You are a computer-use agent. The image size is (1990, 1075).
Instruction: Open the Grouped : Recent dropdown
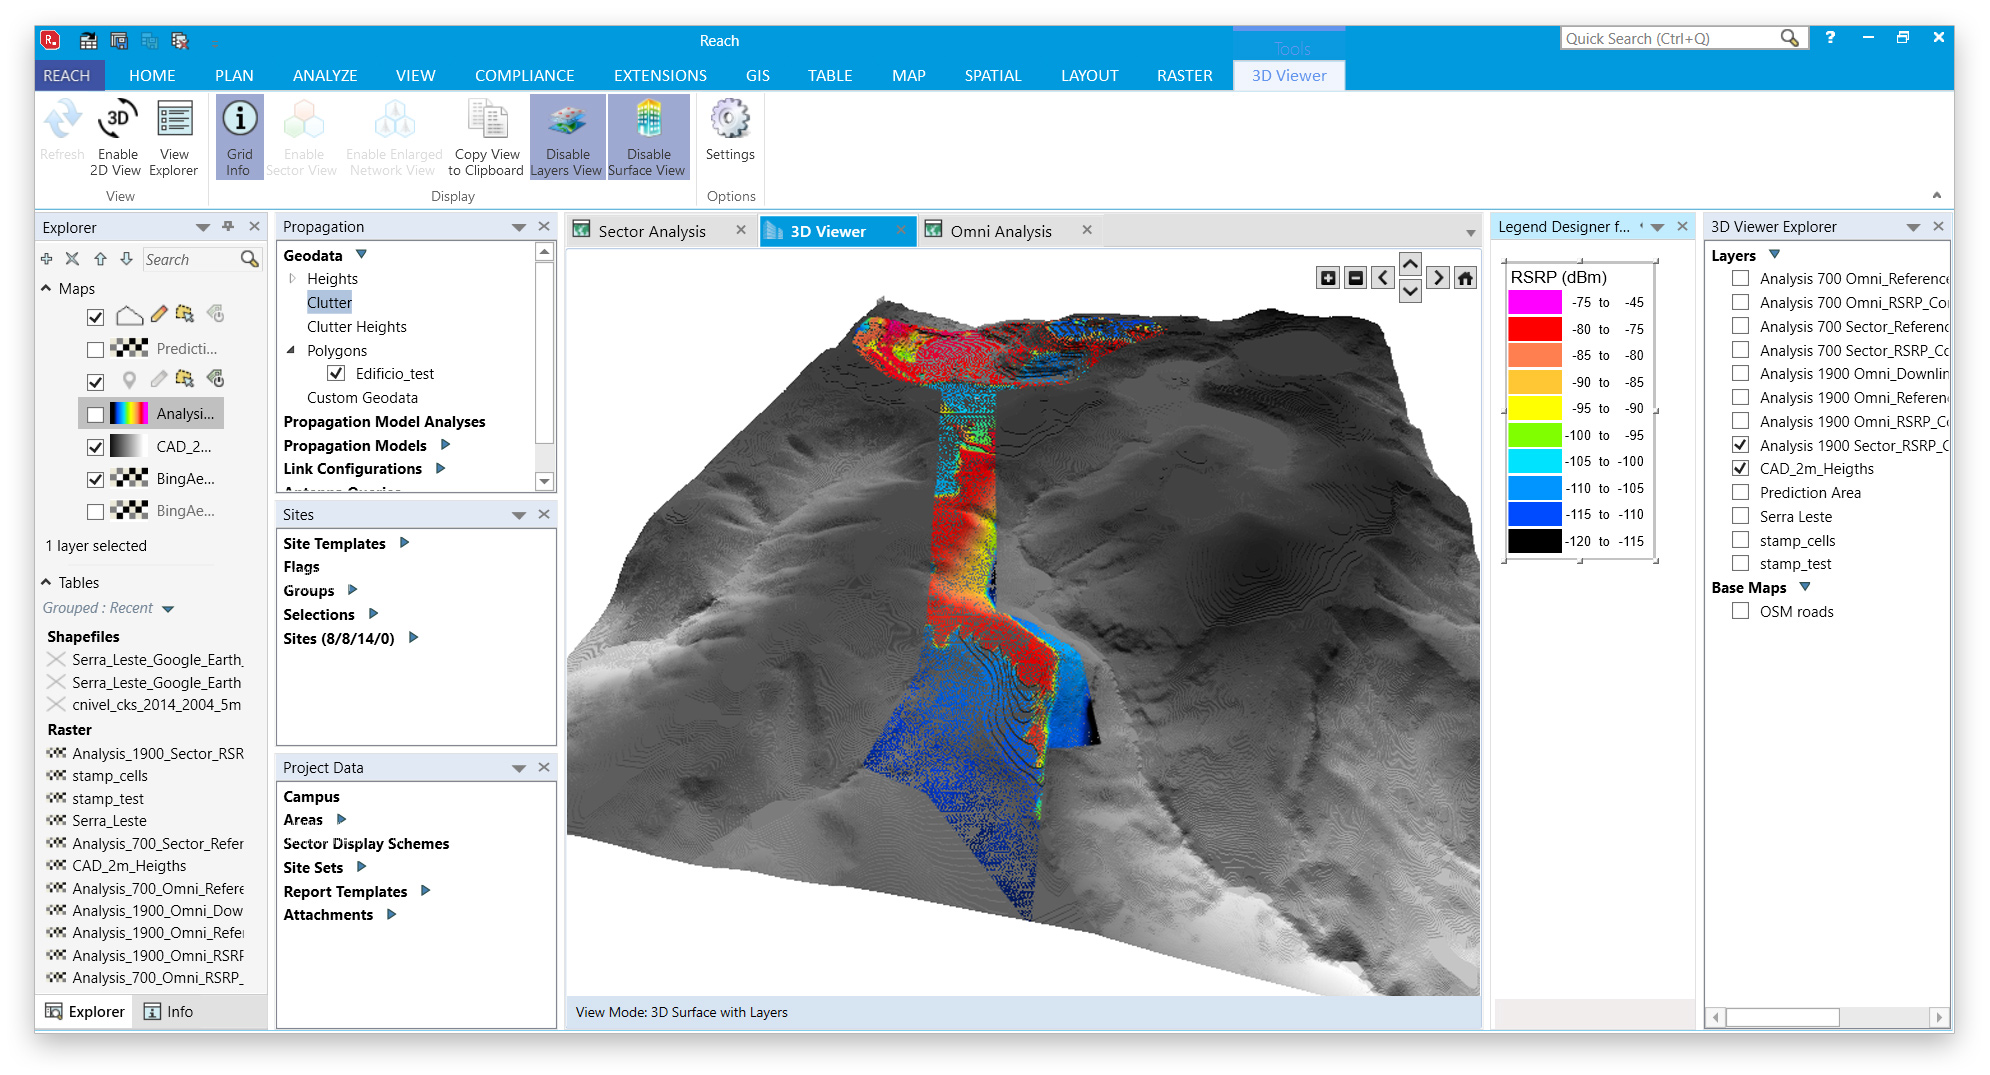(168, 609)
